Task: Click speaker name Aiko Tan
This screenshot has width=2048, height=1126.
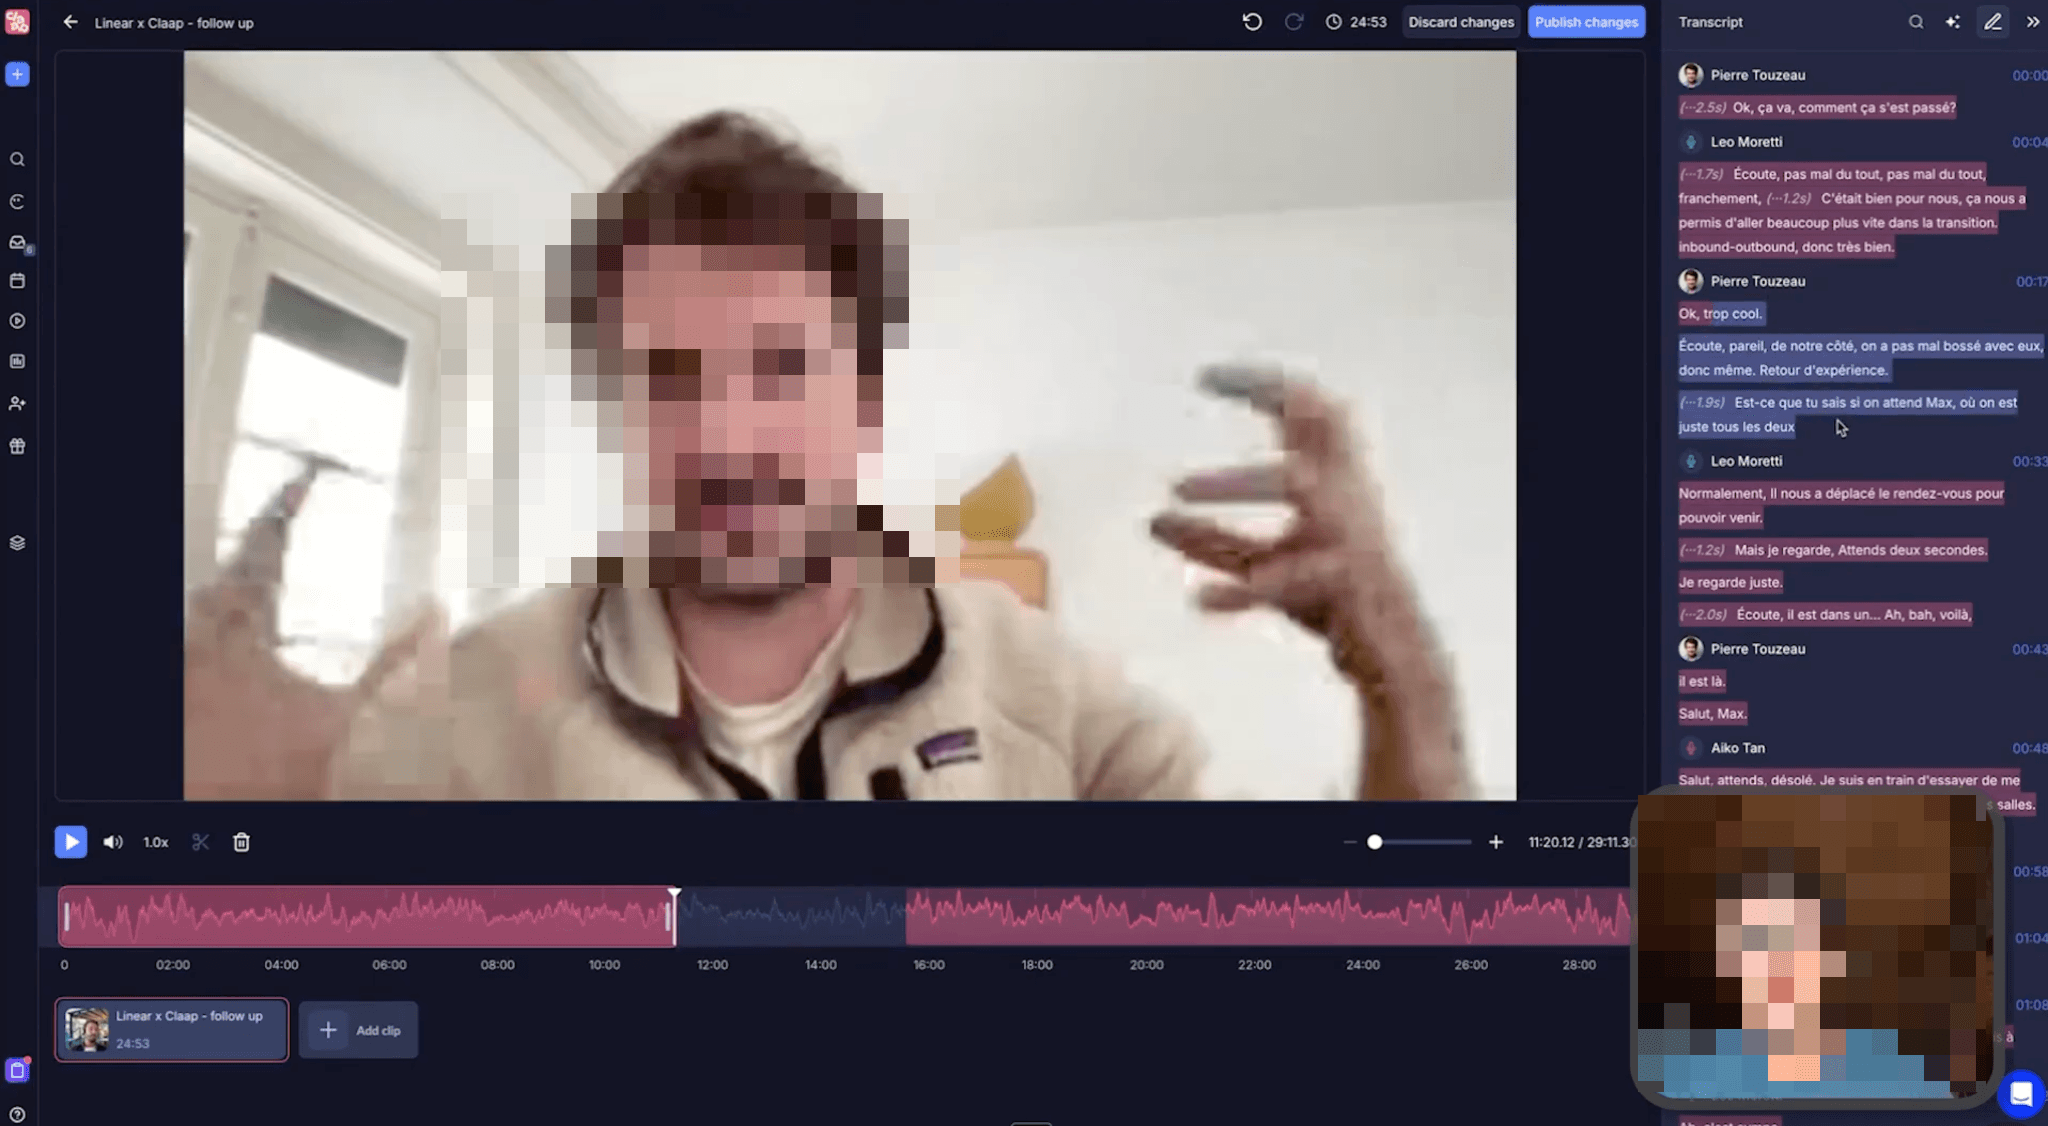Action: tap(1737, 748)
